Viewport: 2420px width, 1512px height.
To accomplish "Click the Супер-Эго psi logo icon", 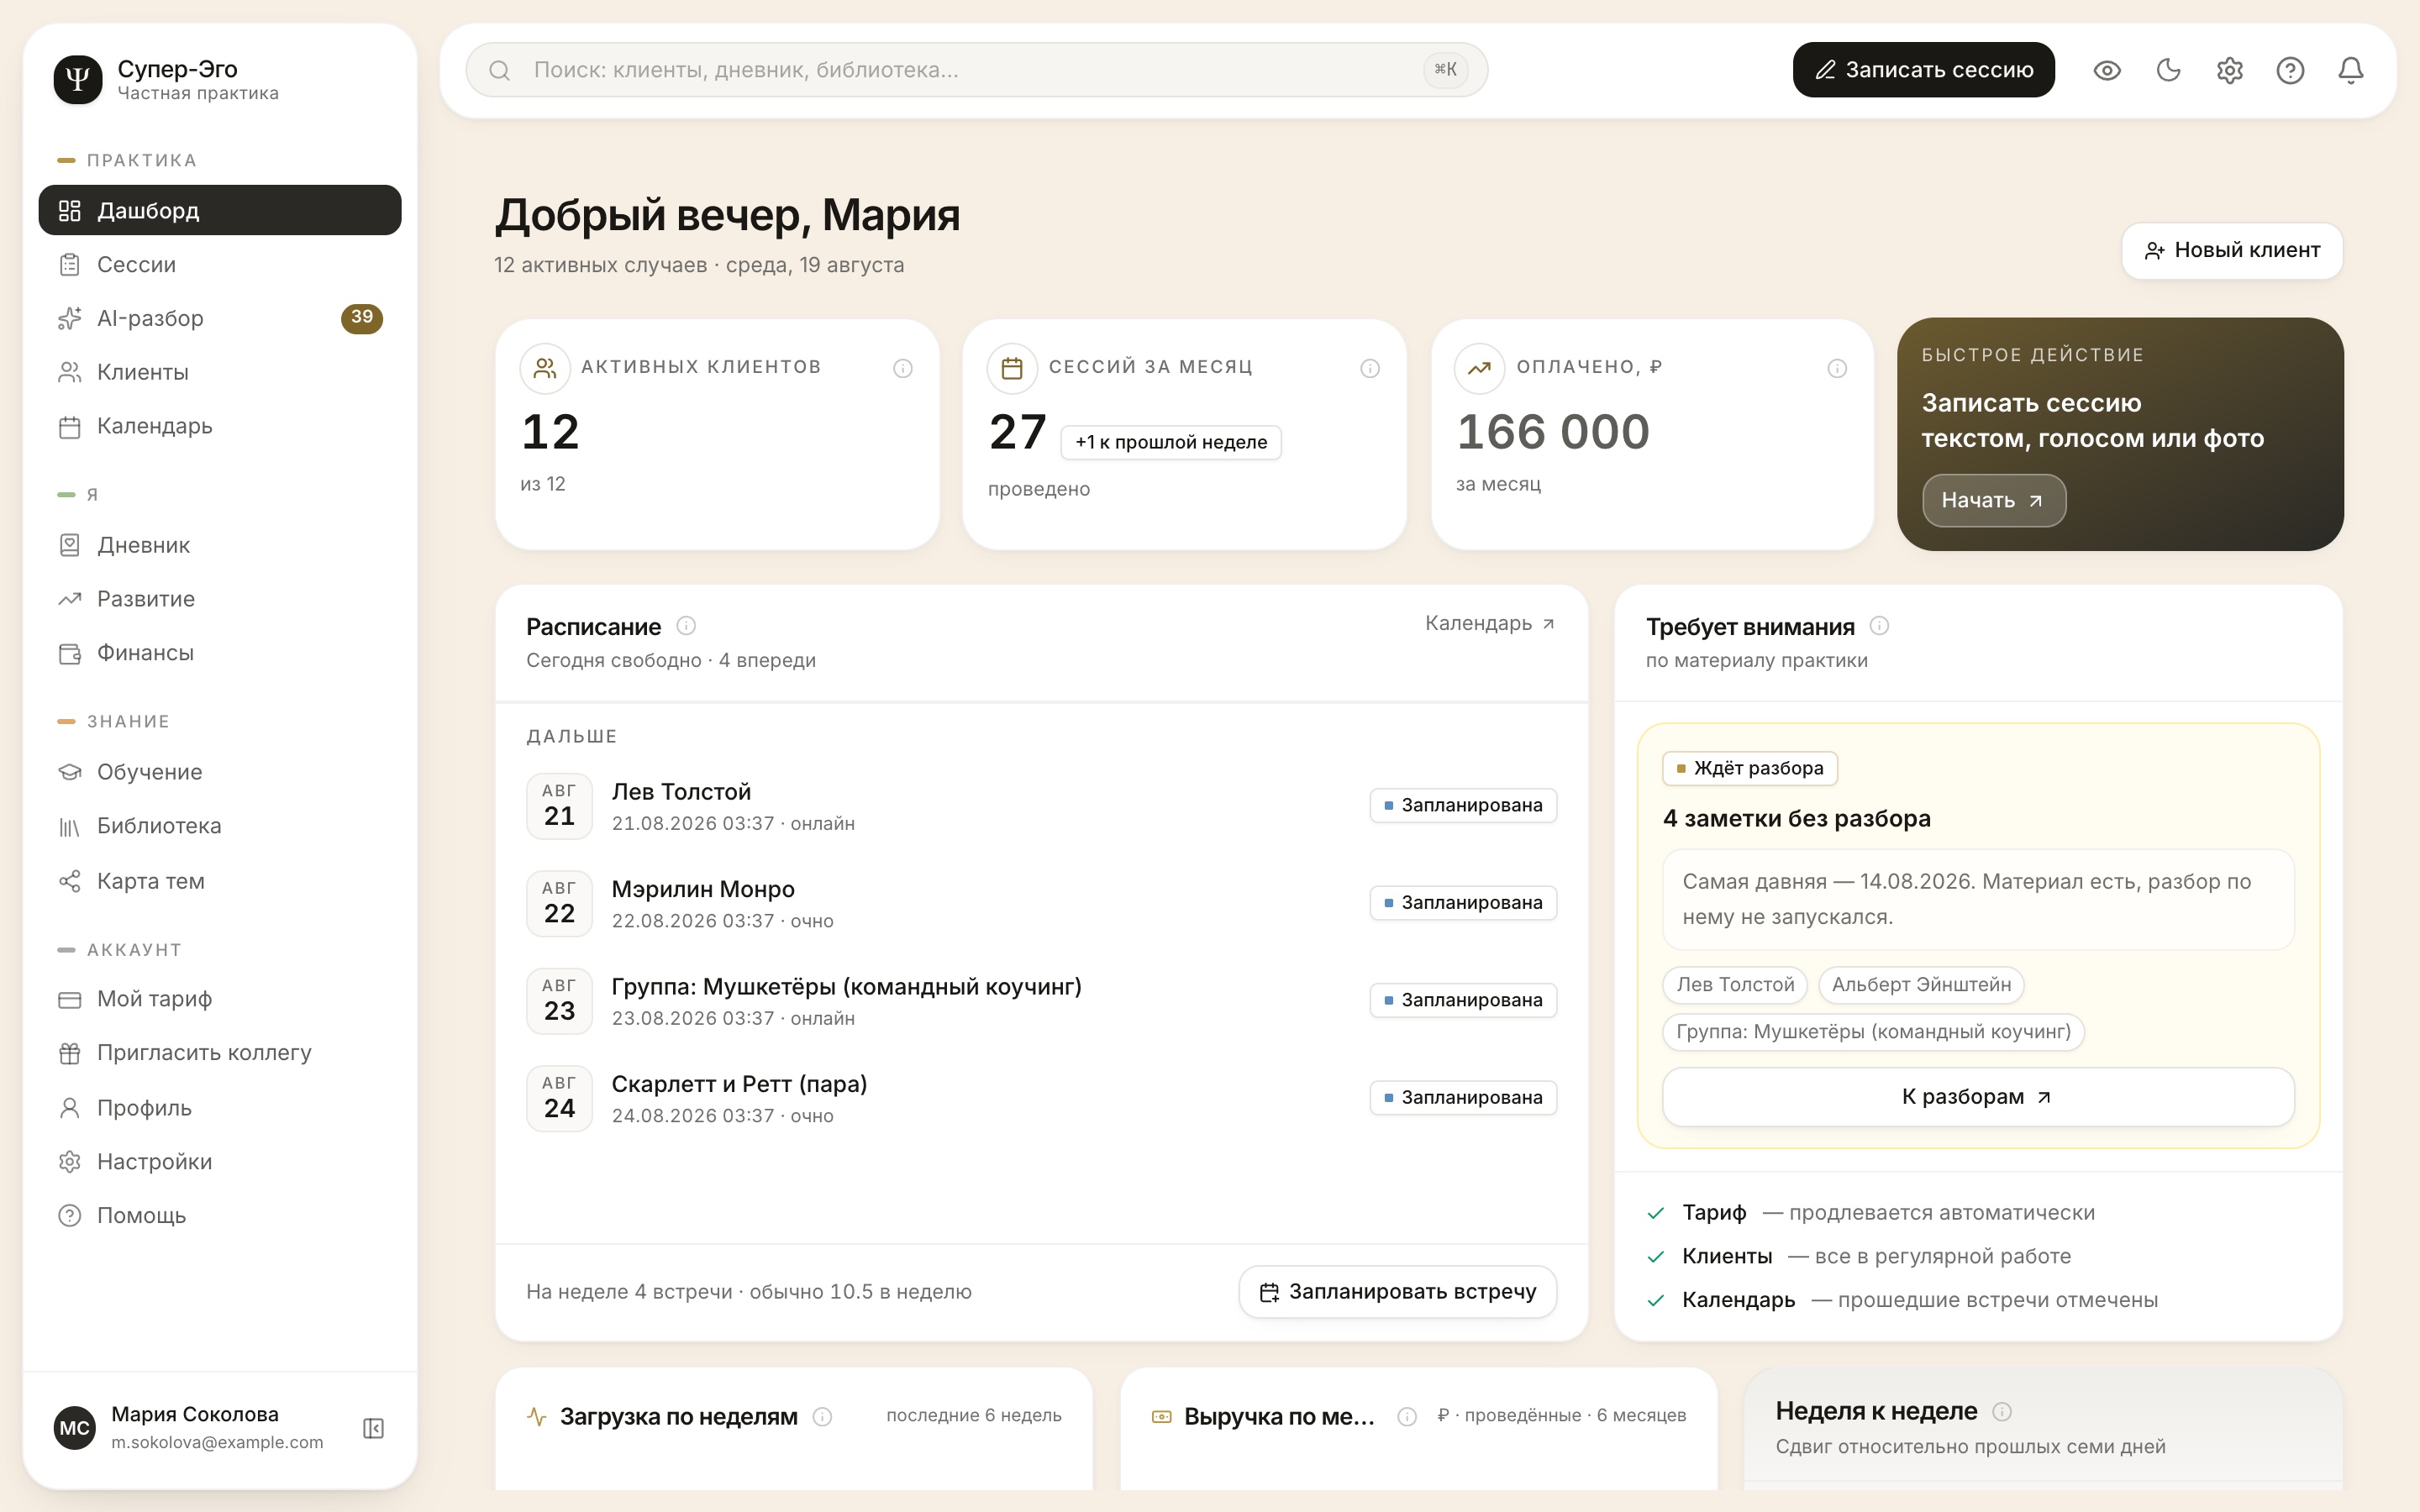I will (x=78, y=80).
